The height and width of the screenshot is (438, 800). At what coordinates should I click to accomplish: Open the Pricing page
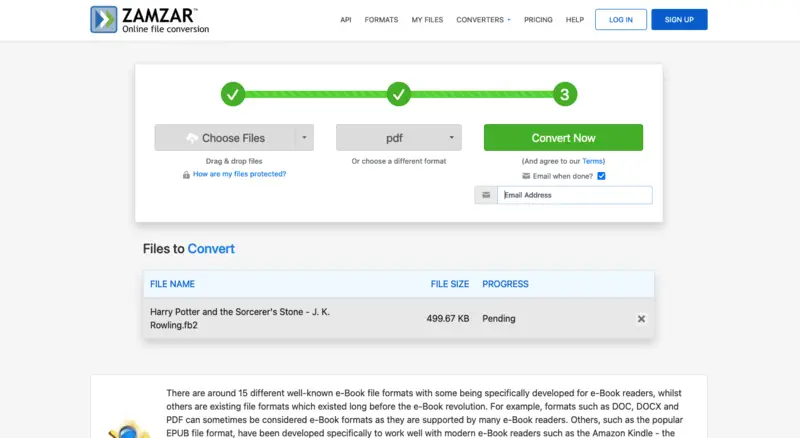pyautogui.click(x=538, y=20)
